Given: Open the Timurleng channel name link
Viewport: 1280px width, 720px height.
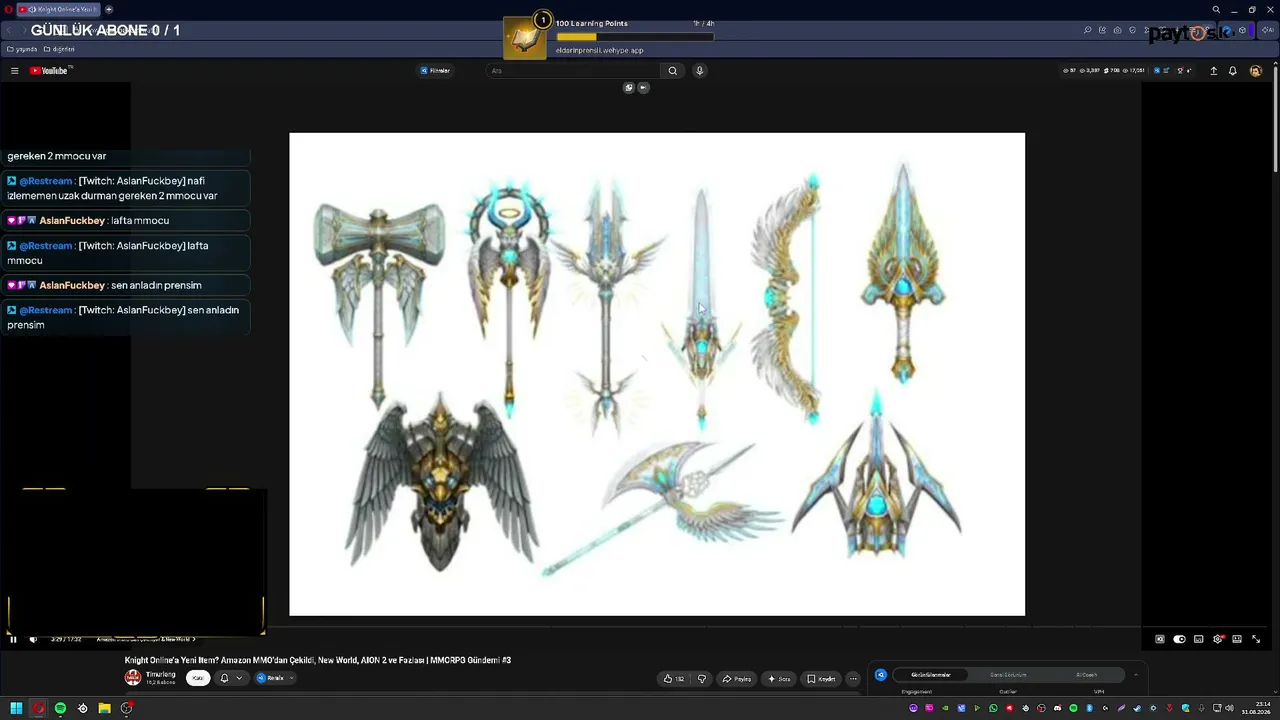Looking at the screenshot, I should (x=160, y=674).
